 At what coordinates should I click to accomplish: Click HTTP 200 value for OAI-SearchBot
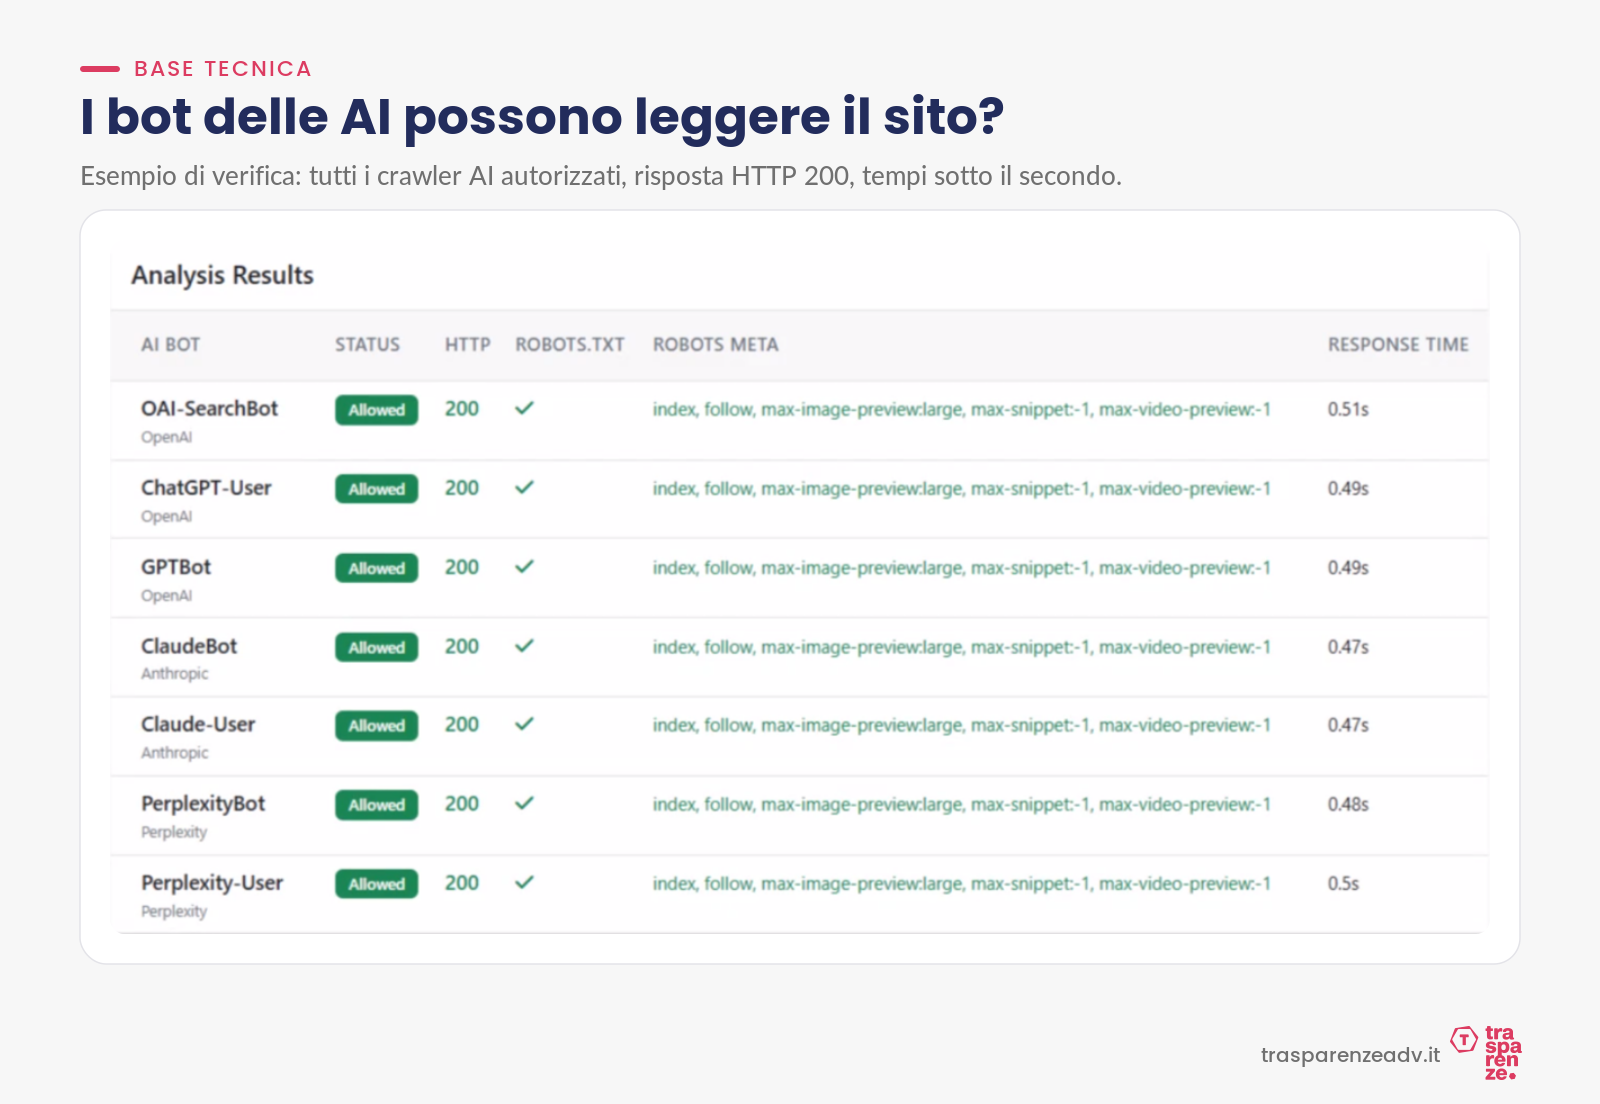pos(462,408)
